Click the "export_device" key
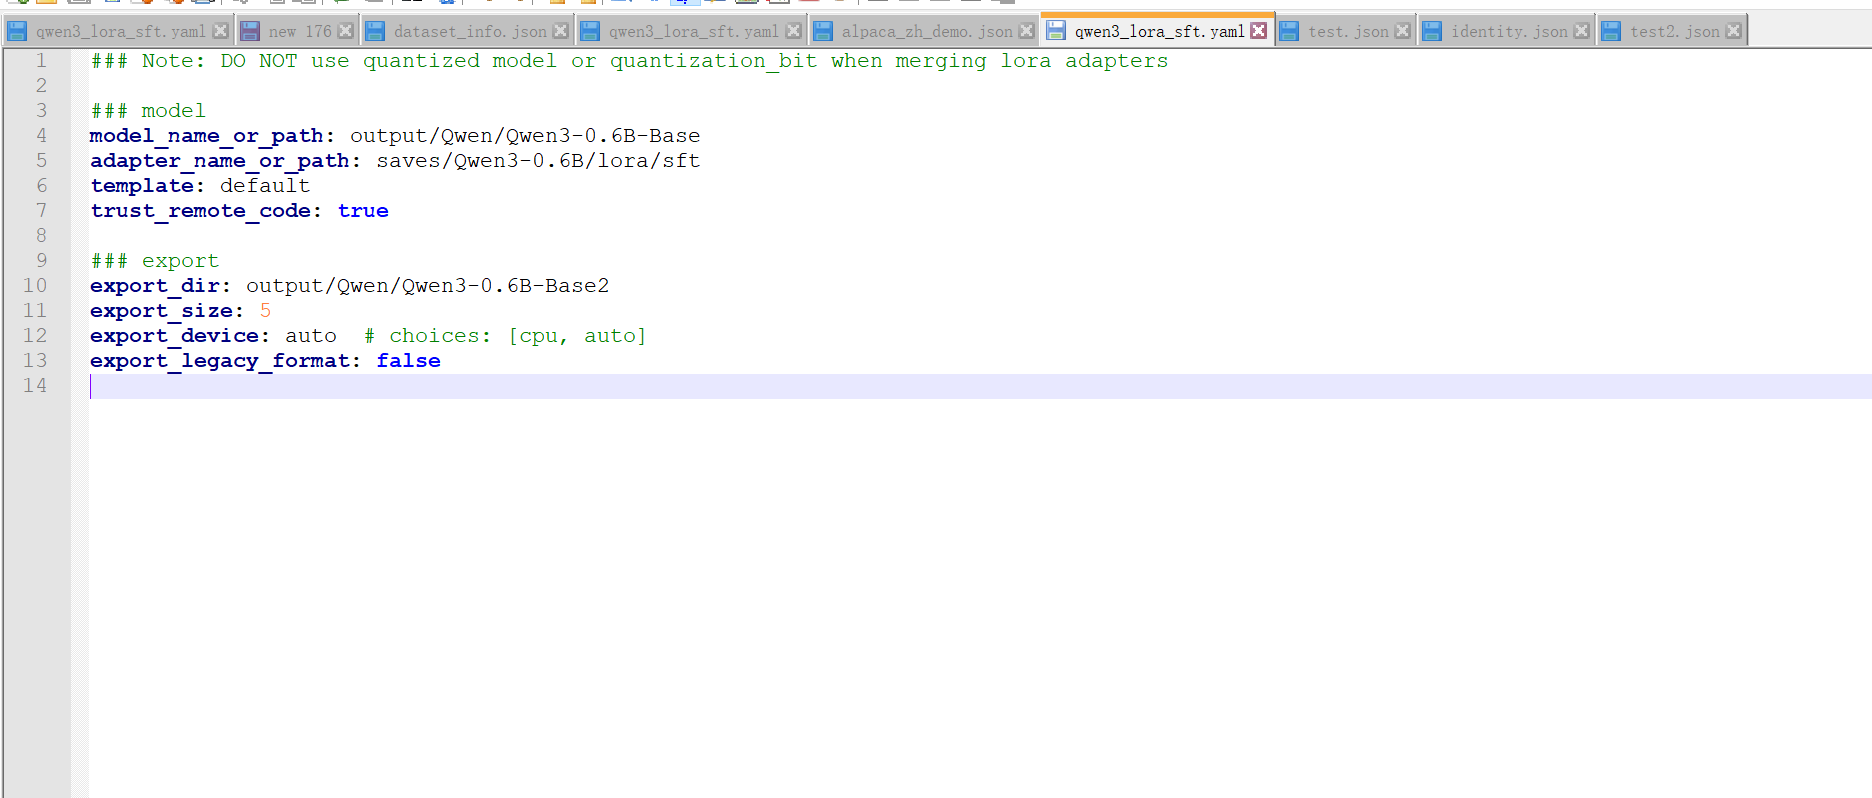Image resolution: width=1872 pixels, height=798 pixels. 174,336
